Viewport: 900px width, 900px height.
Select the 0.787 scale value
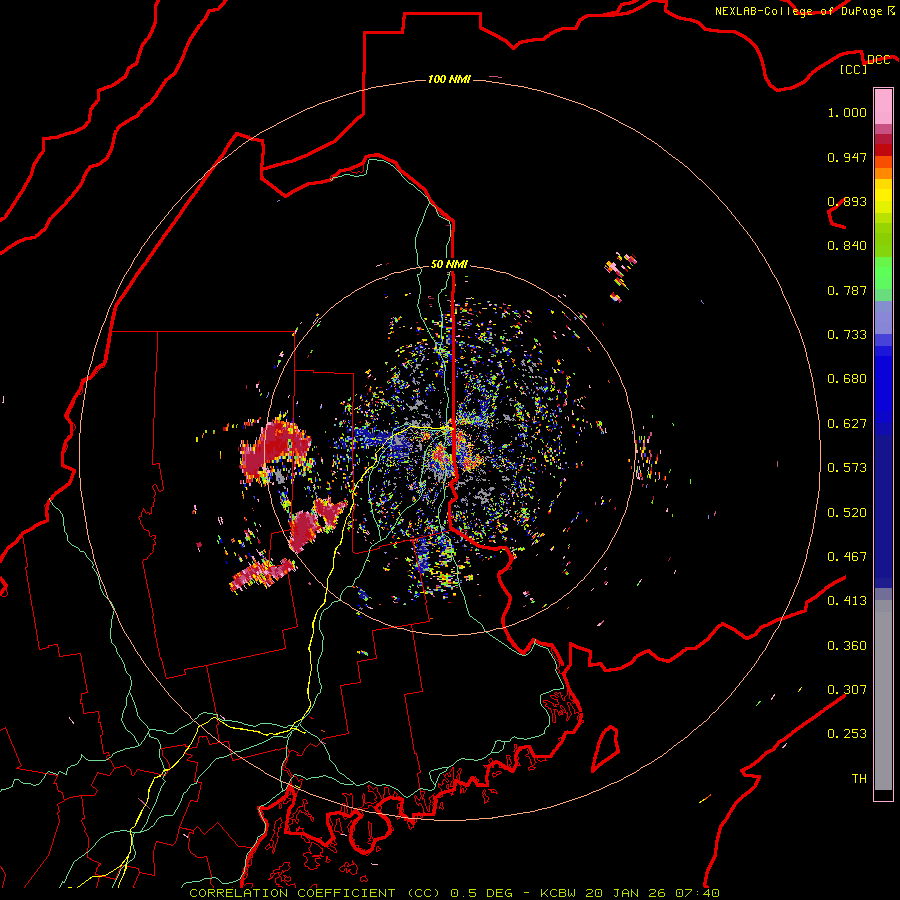coord(847,290)
